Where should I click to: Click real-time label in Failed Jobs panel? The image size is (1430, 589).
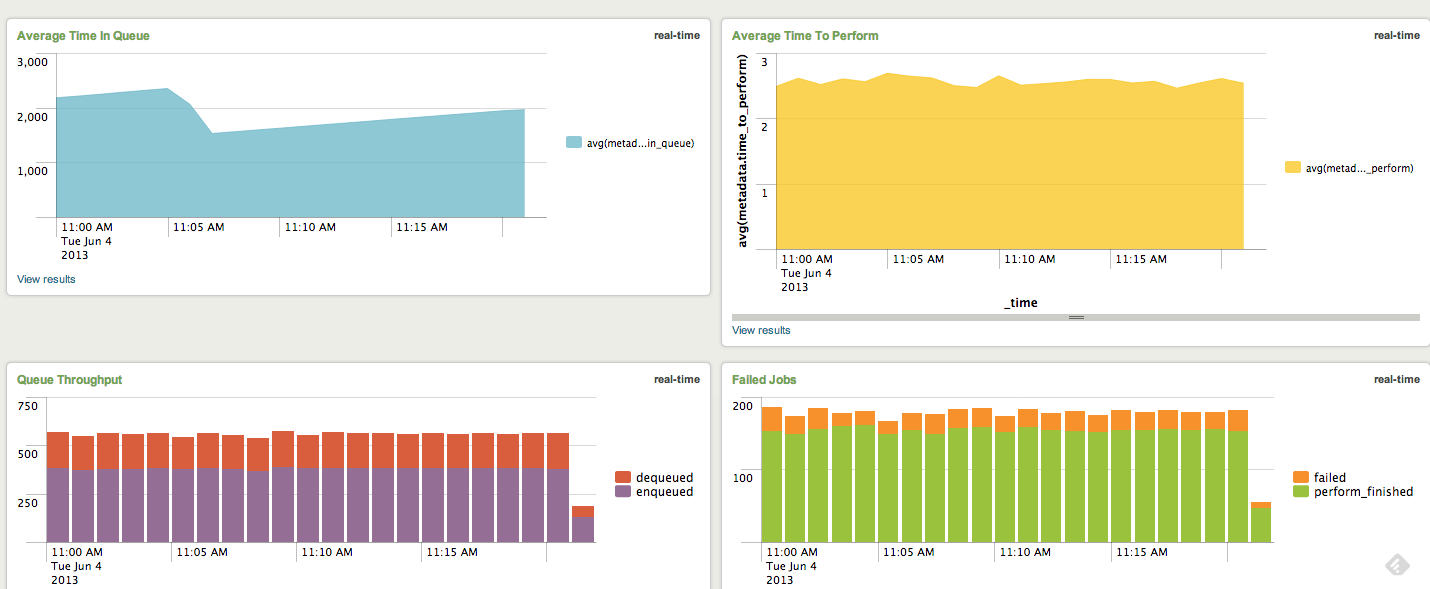pyautogui.click(x=1396, y=380)
